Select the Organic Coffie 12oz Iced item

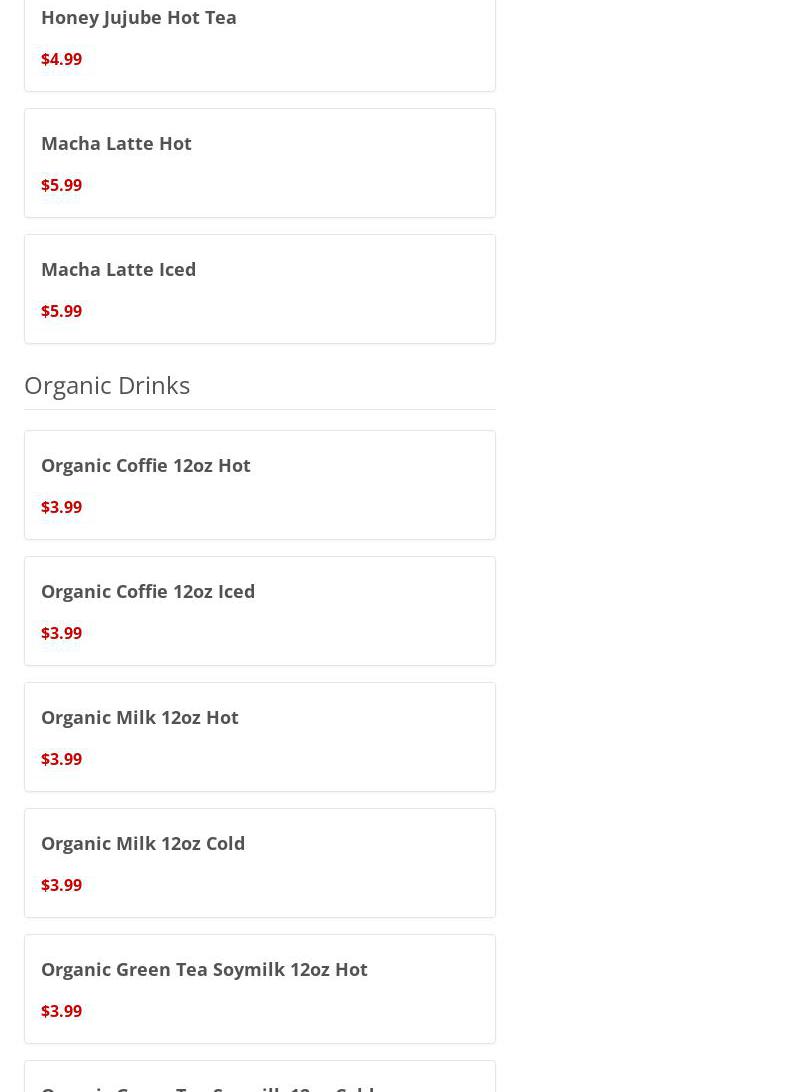pos(148,591)
